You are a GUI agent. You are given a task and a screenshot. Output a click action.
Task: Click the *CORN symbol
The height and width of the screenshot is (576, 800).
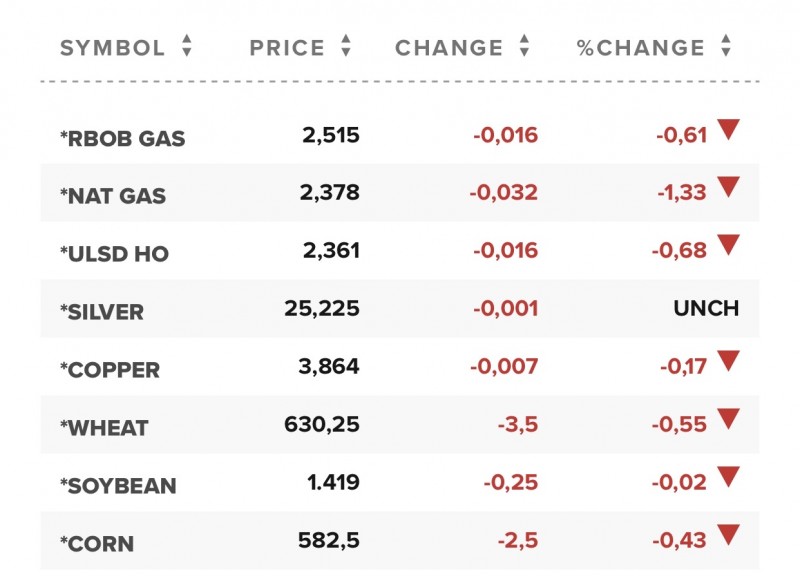click(97, 545)
